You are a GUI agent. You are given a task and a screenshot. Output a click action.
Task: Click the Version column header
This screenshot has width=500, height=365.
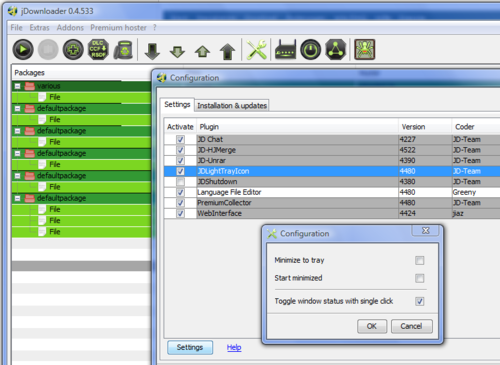click(x=425, y=127)
